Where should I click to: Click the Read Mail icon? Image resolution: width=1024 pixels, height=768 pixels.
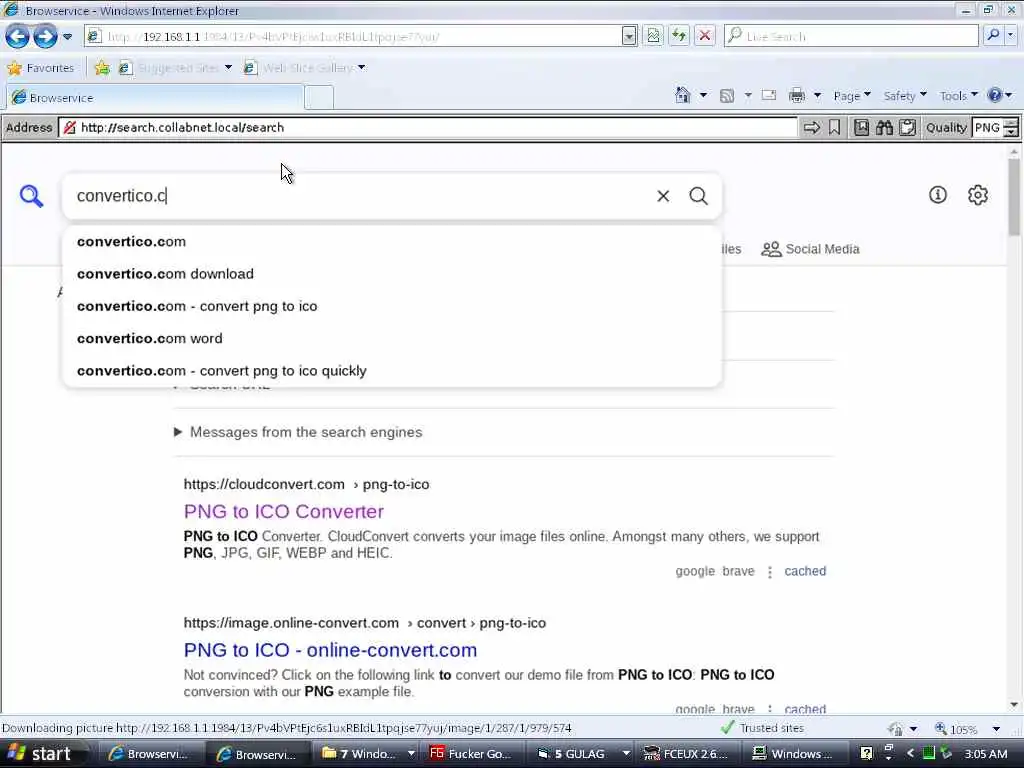point(769,95)
